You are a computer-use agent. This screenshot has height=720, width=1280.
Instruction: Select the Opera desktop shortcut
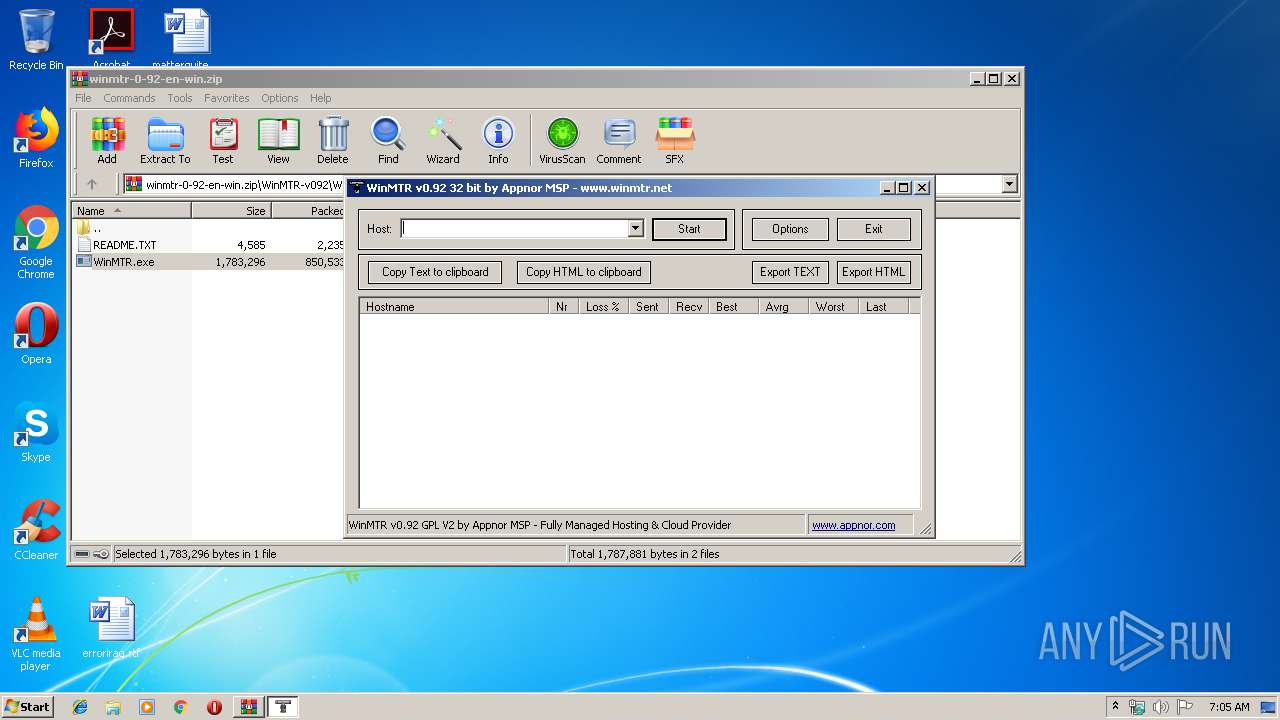point(36,335)
